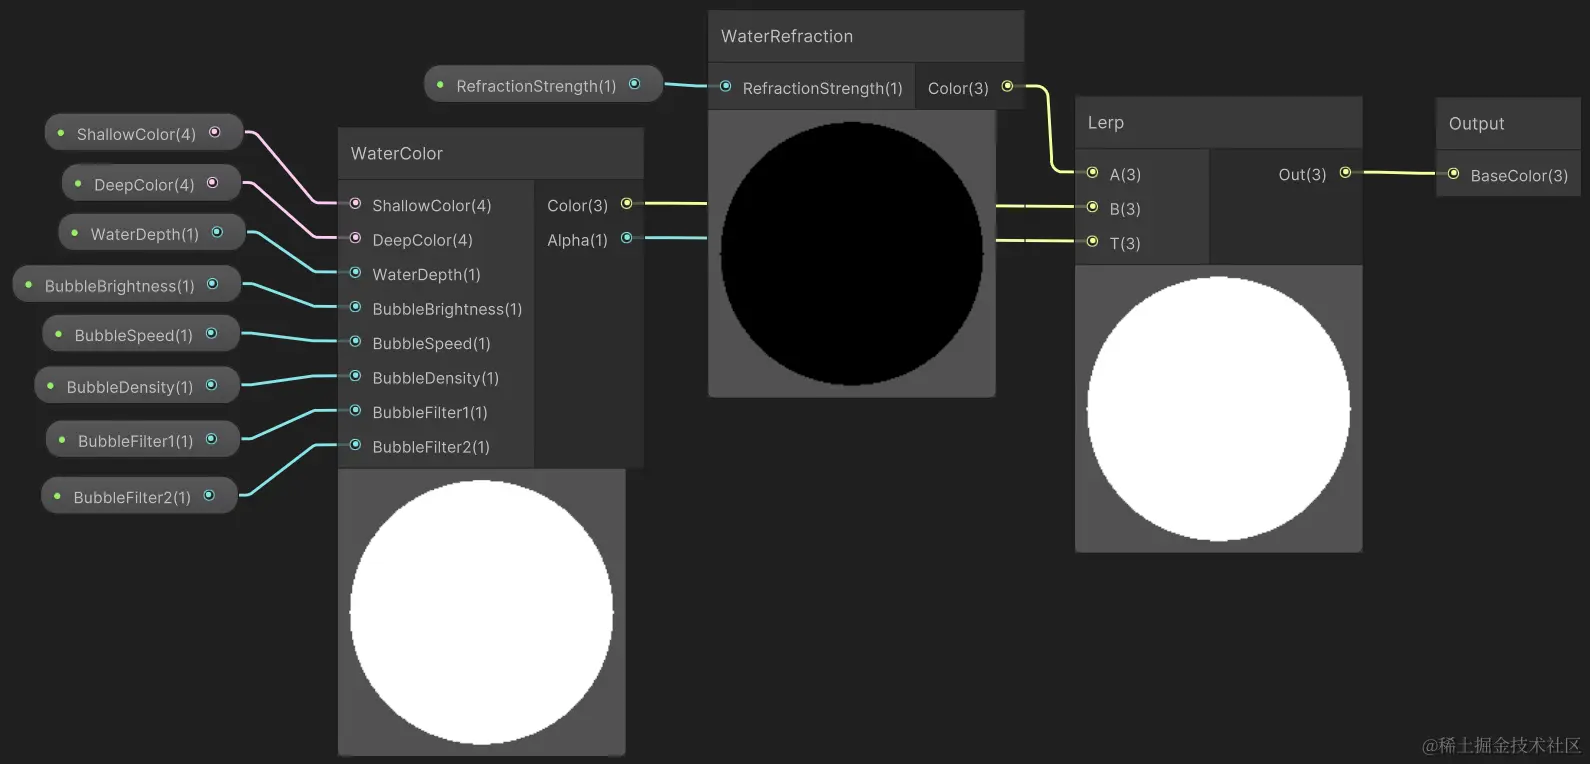Select the BubbleFilter2(1) property pill
Image resolution: width=1590 pixels, height=764 pixels.
pos(139,496)
